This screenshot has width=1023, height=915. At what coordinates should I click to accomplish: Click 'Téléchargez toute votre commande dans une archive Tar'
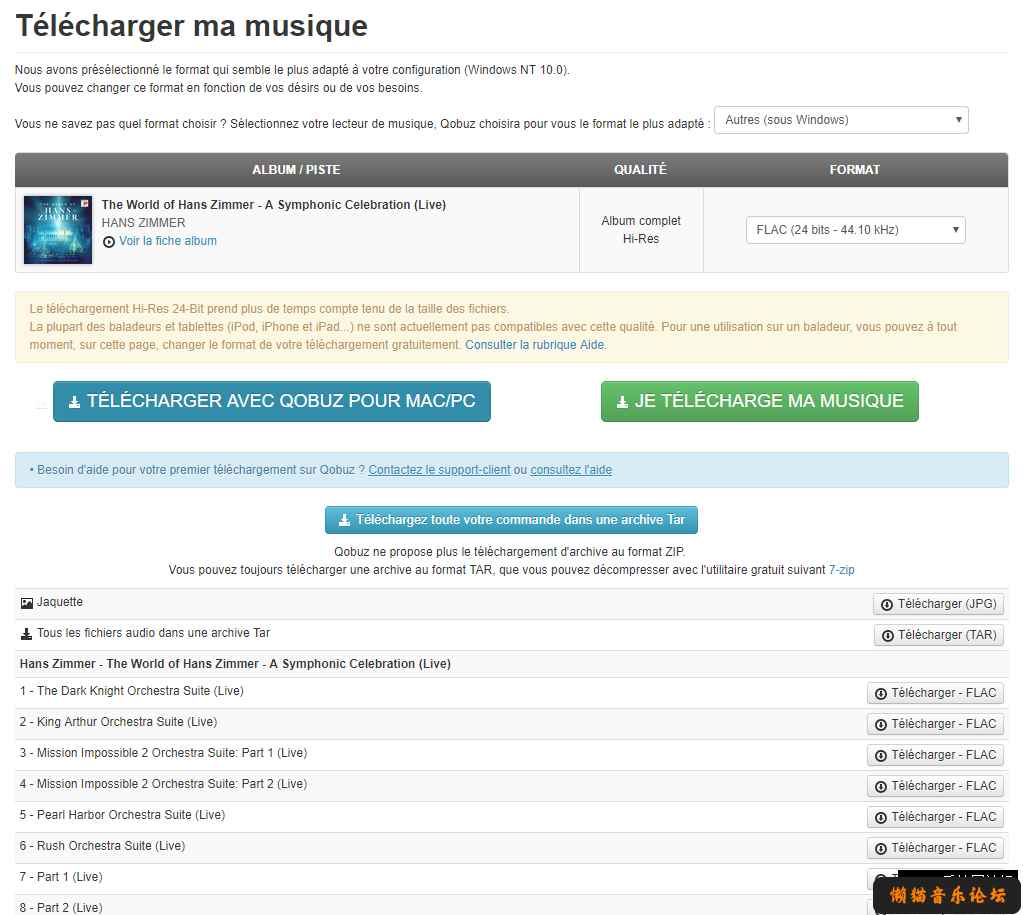pyautogui.click(x=512, y=520)
